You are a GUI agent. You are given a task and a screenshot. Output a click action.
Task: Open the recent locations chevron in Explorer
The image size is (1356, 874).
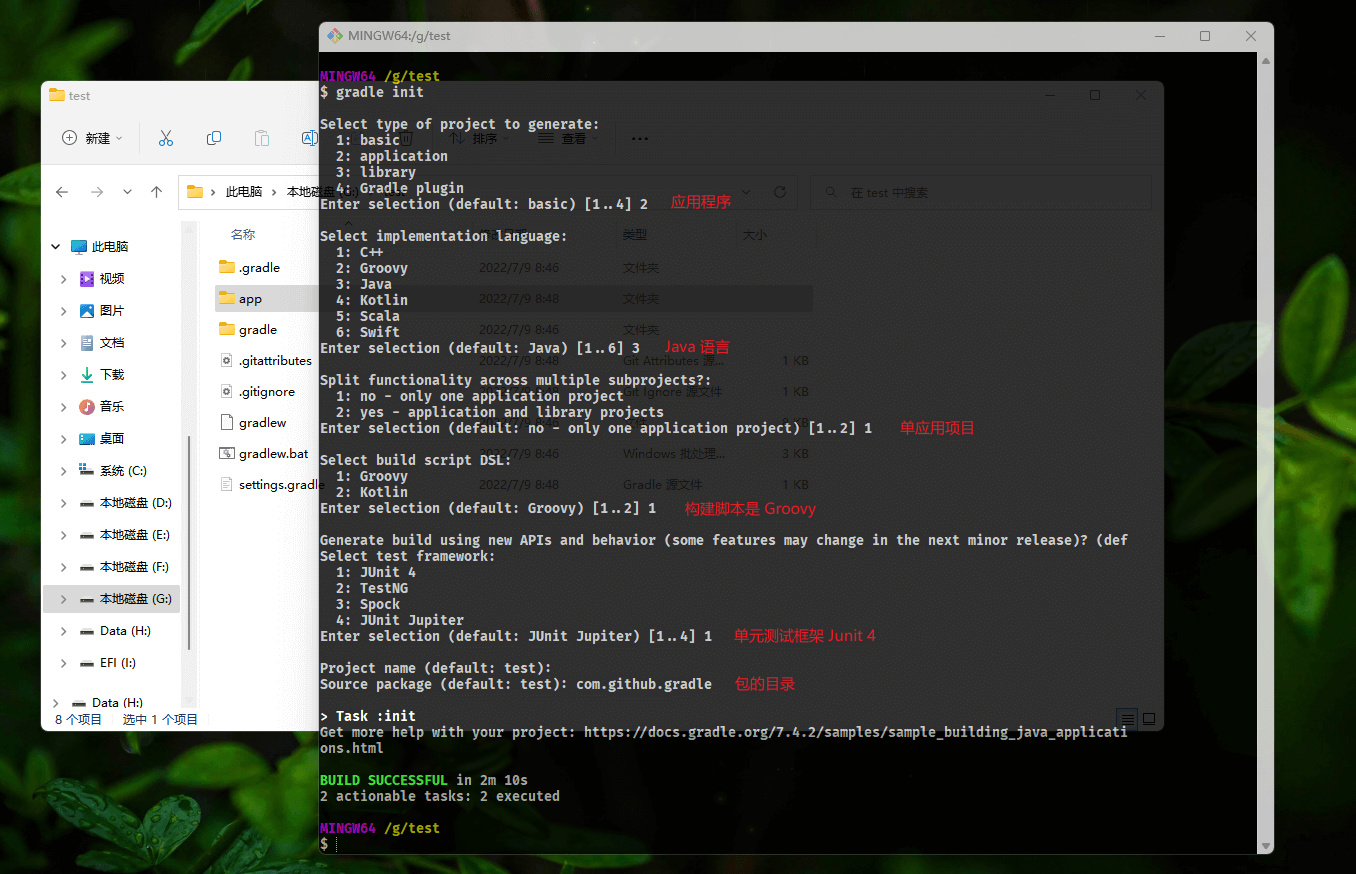point(127,192)
